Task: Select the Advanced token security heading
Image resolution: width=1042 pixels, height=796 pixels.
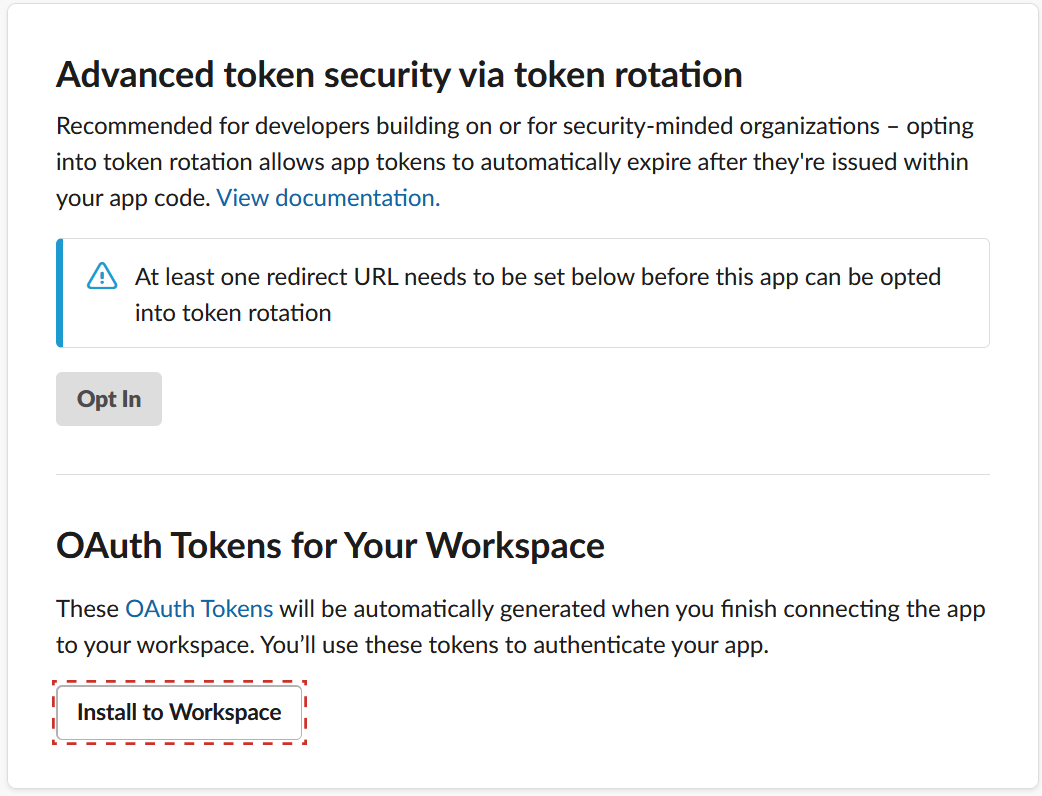Action: (x=399, y=74)
